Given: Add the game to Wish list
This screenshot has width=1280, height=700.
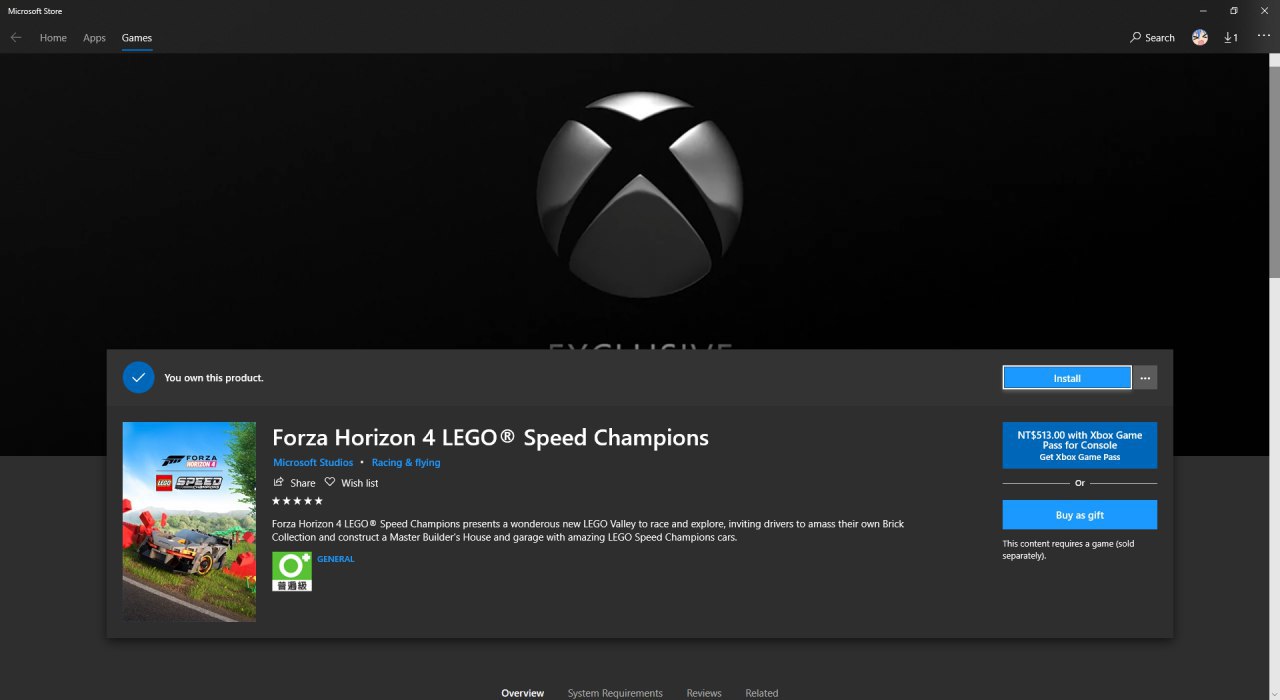Looking at the screenshot, I should point(351,483).
